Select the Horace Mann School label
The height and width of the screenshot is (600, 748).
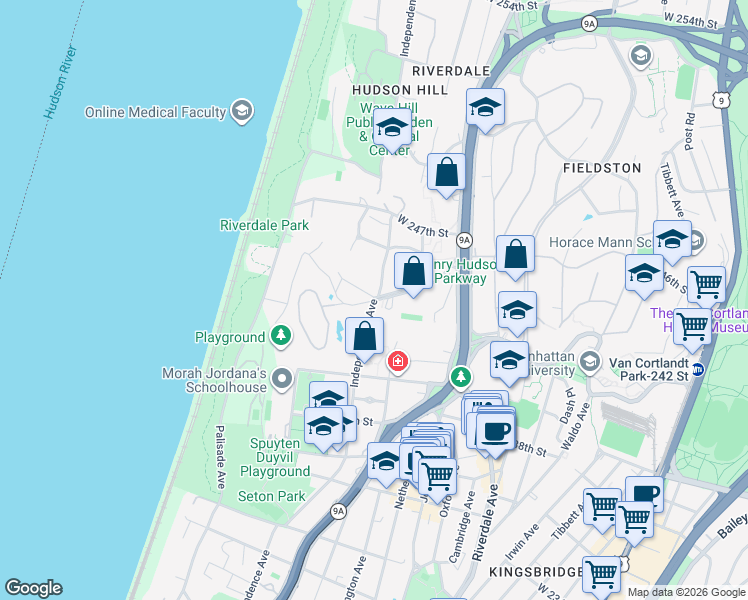click(x=600, y=242)
